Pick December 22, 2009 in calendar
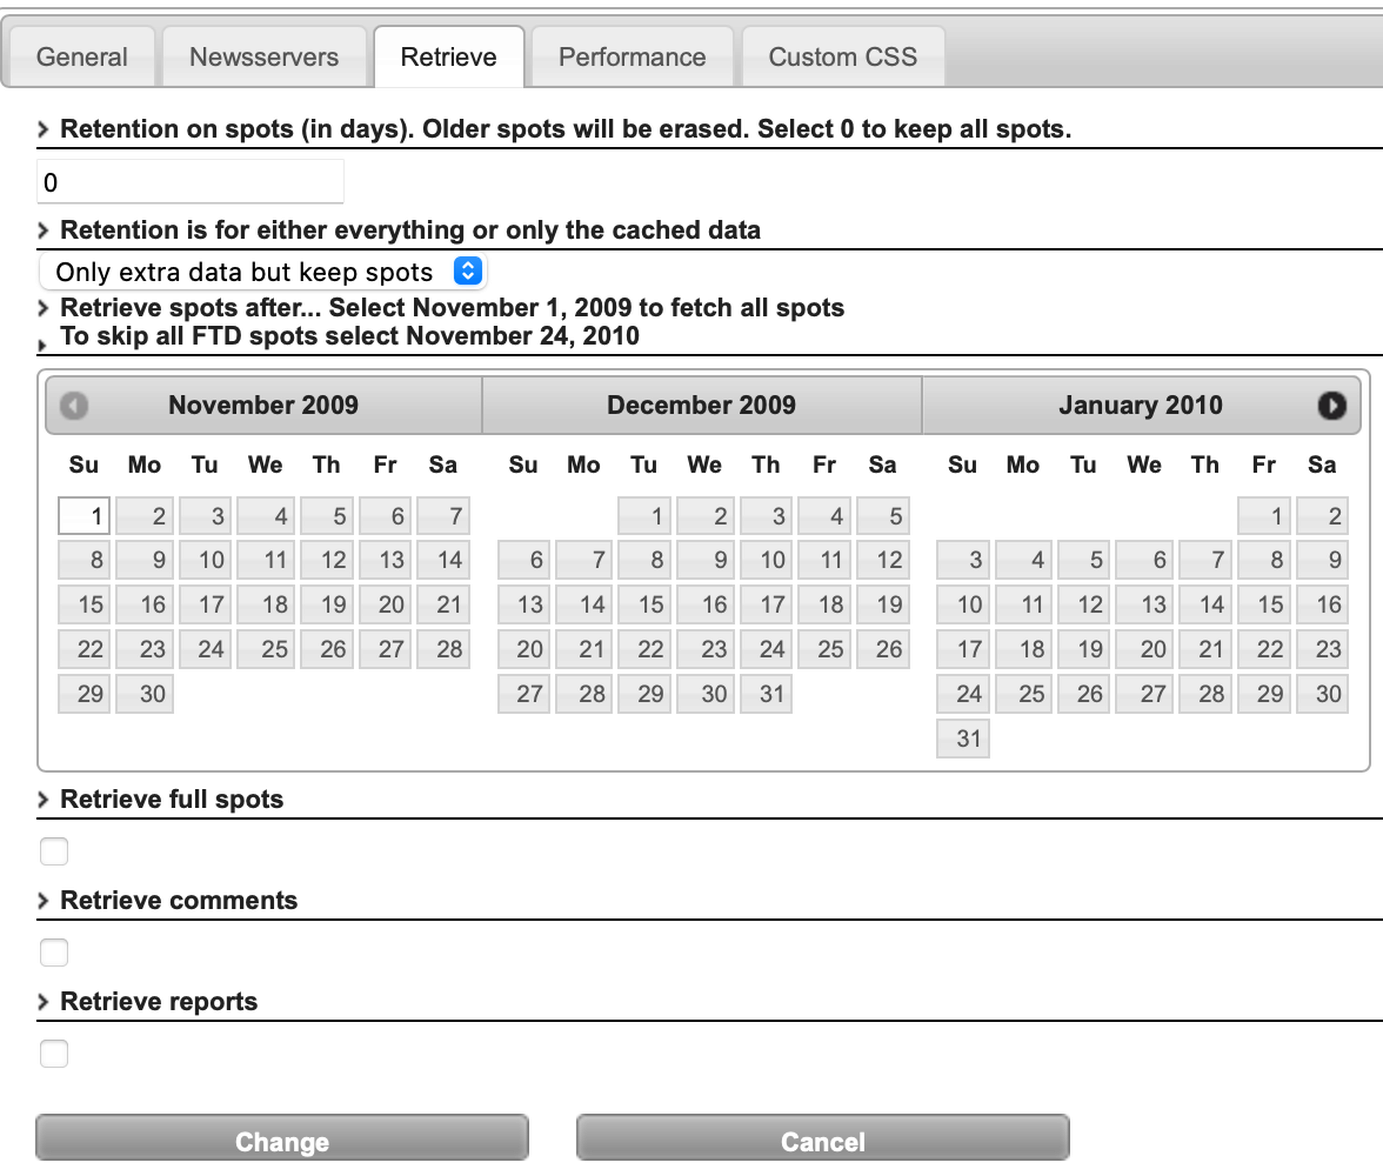 click(645, 649)
